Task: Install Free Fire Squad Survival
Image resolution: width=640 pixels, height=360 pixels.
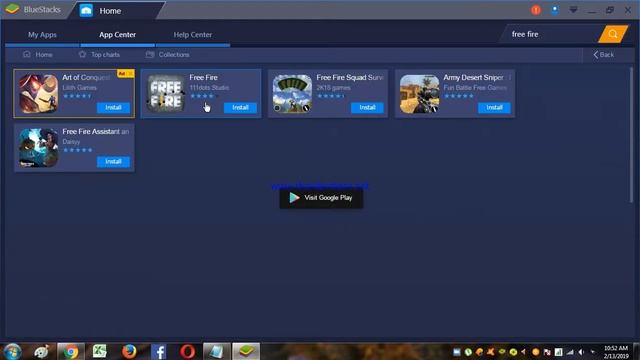Action: pyautogui.click(x=367, y=108)
